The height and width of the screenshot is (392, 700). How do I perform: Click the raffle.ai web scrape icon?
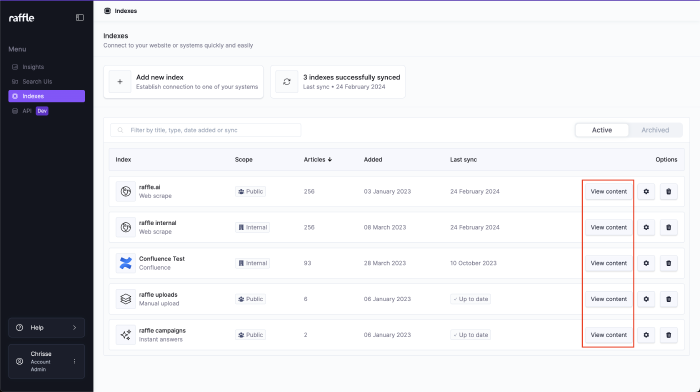point(126,192)
